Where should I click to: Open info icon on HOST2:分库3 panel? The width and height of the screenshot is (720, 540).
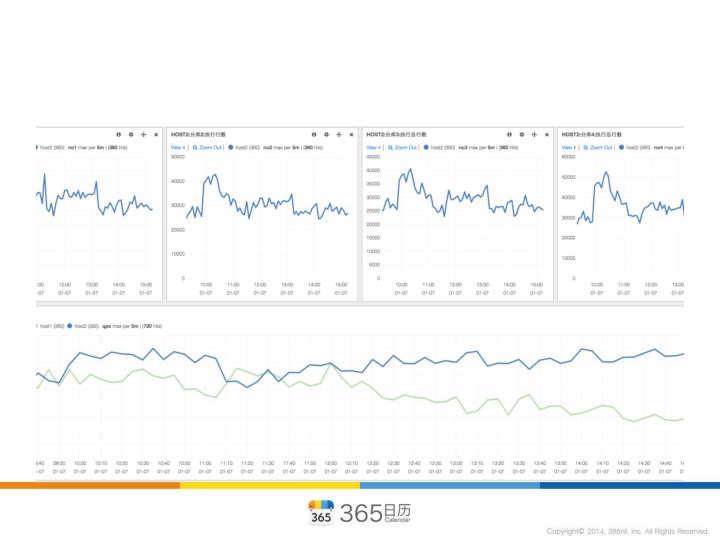click(509, 135)
